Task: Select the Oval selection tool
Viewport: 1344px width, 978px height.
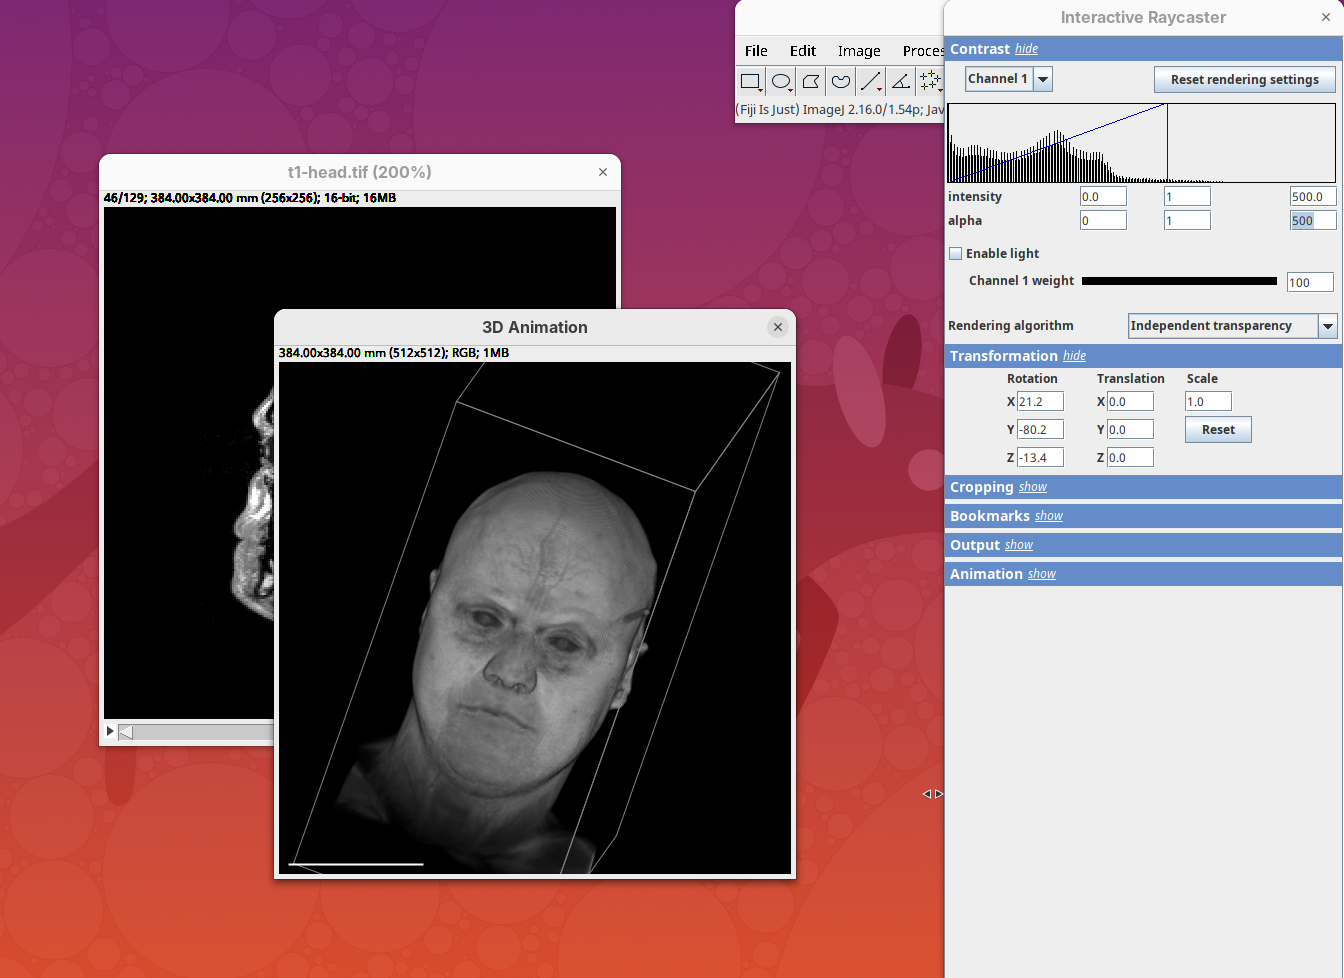Action: click(781, 82)
